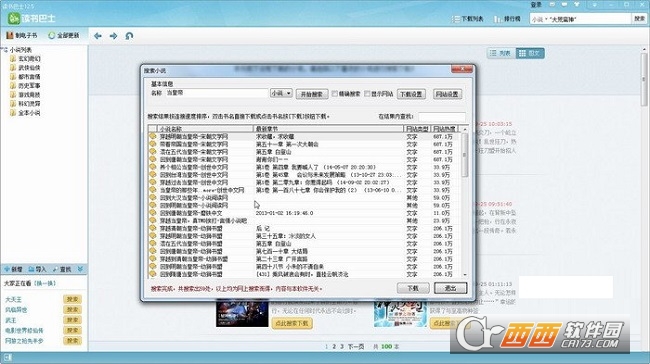This screenshot has width=650, height=364.
Task: Select 科幻灵异 category in novel list
Action: [x=29, y=104]
